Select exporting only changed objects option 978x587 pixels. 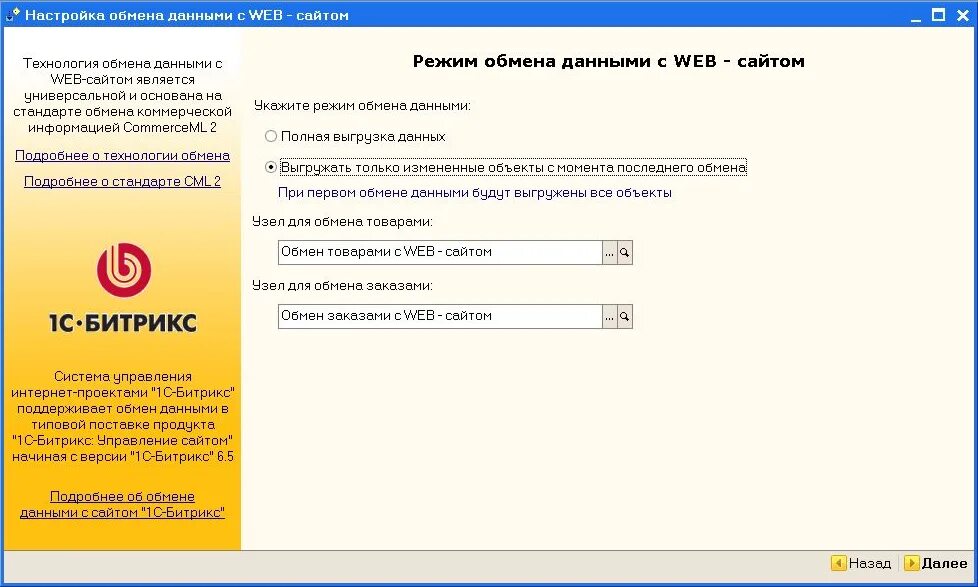271,166
